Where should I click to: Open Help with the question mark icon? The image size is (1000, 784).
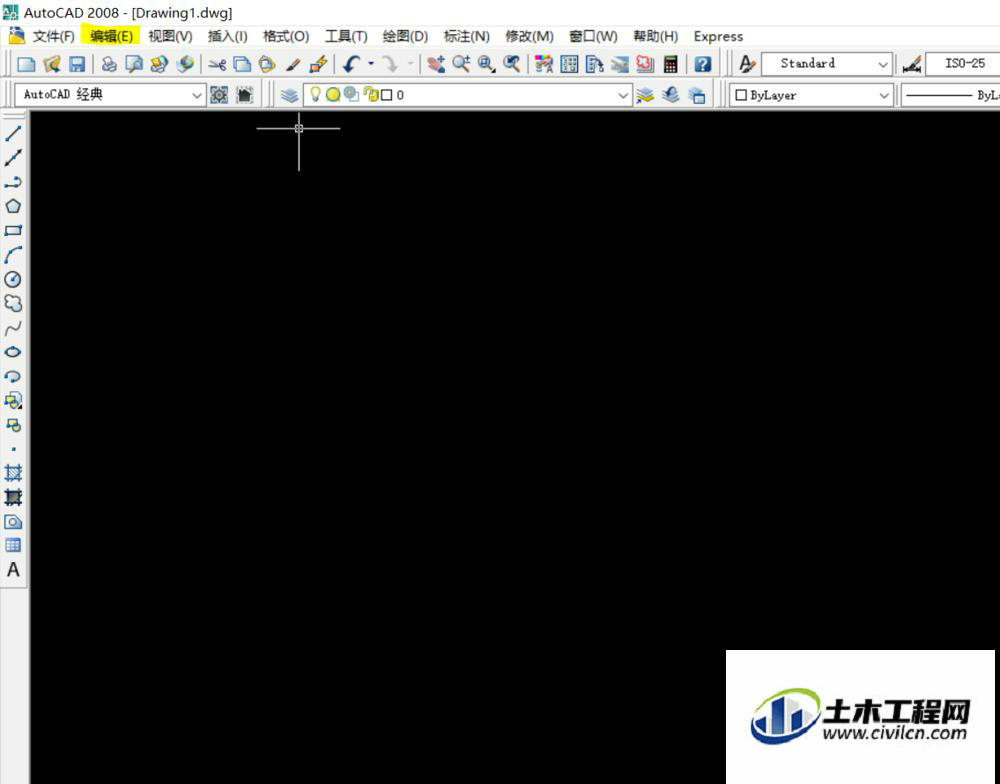(x=703, y=64)
